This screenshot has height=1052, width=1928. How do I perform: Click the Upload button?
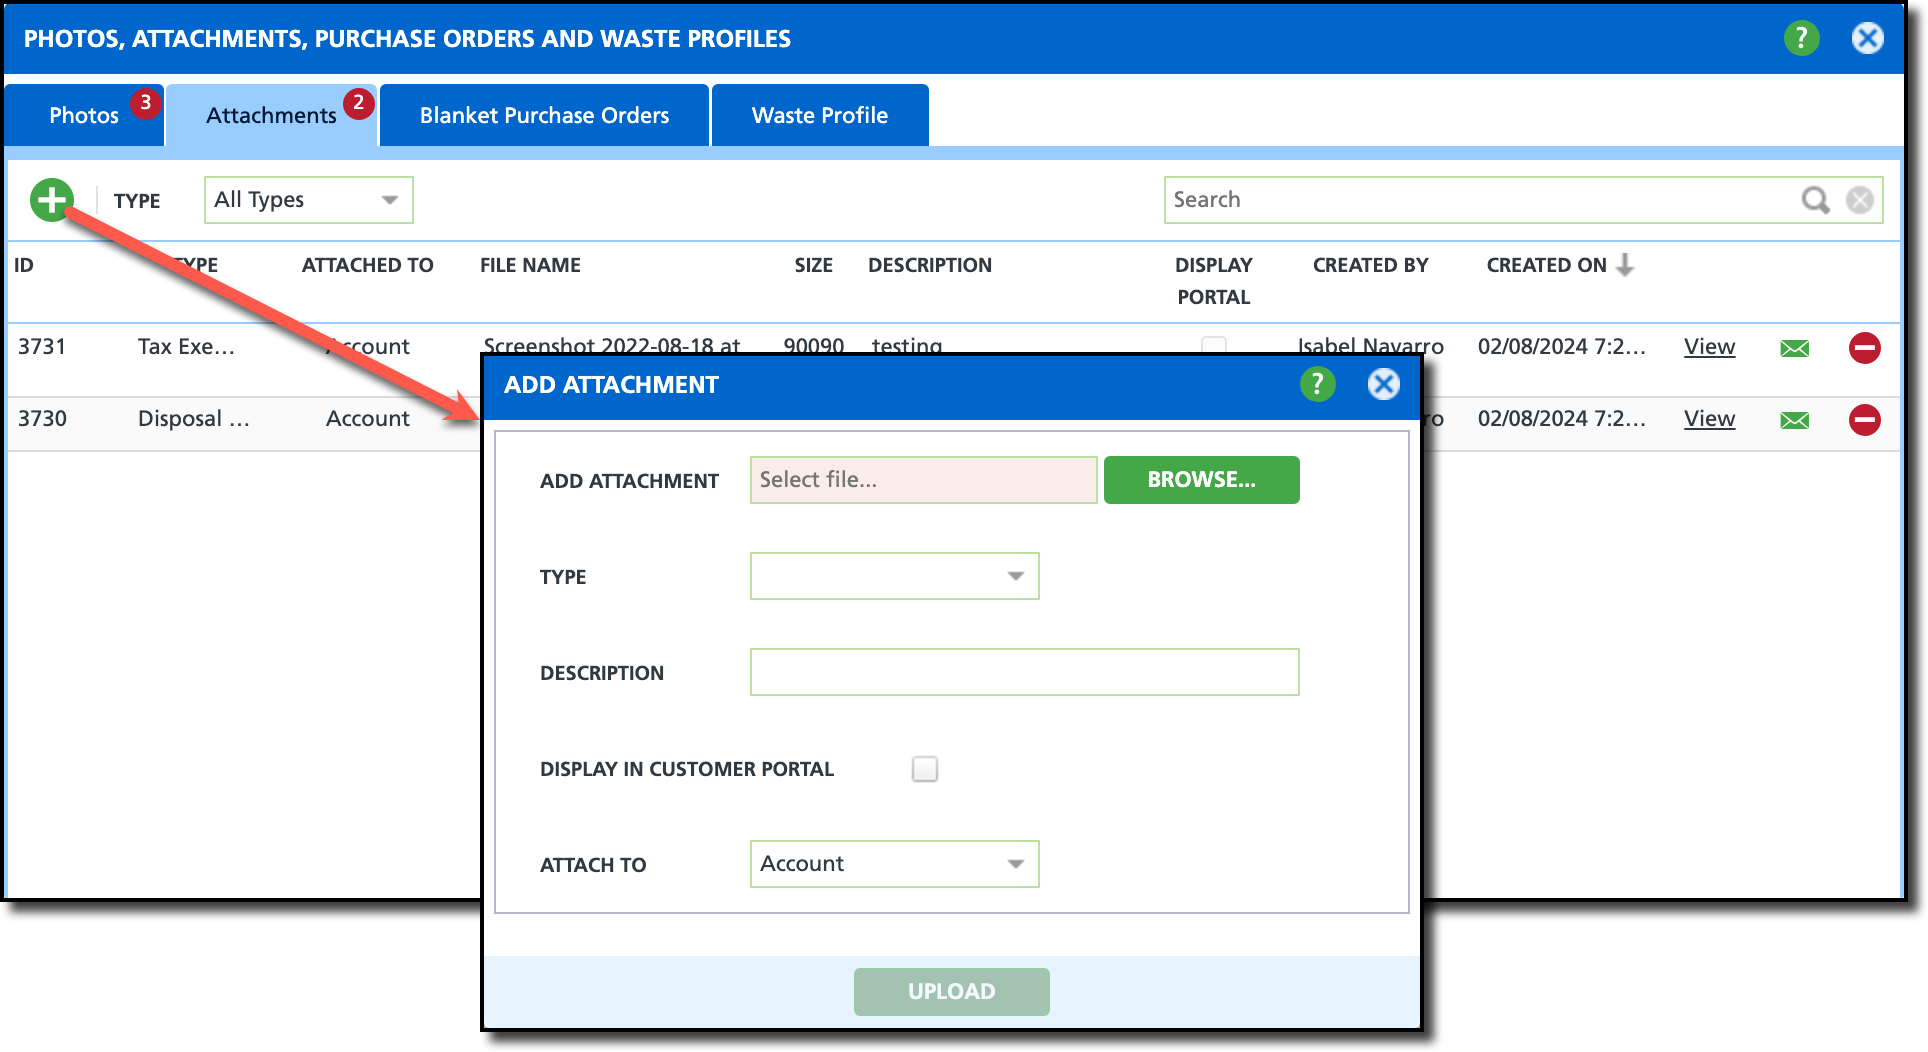[951, 991]
